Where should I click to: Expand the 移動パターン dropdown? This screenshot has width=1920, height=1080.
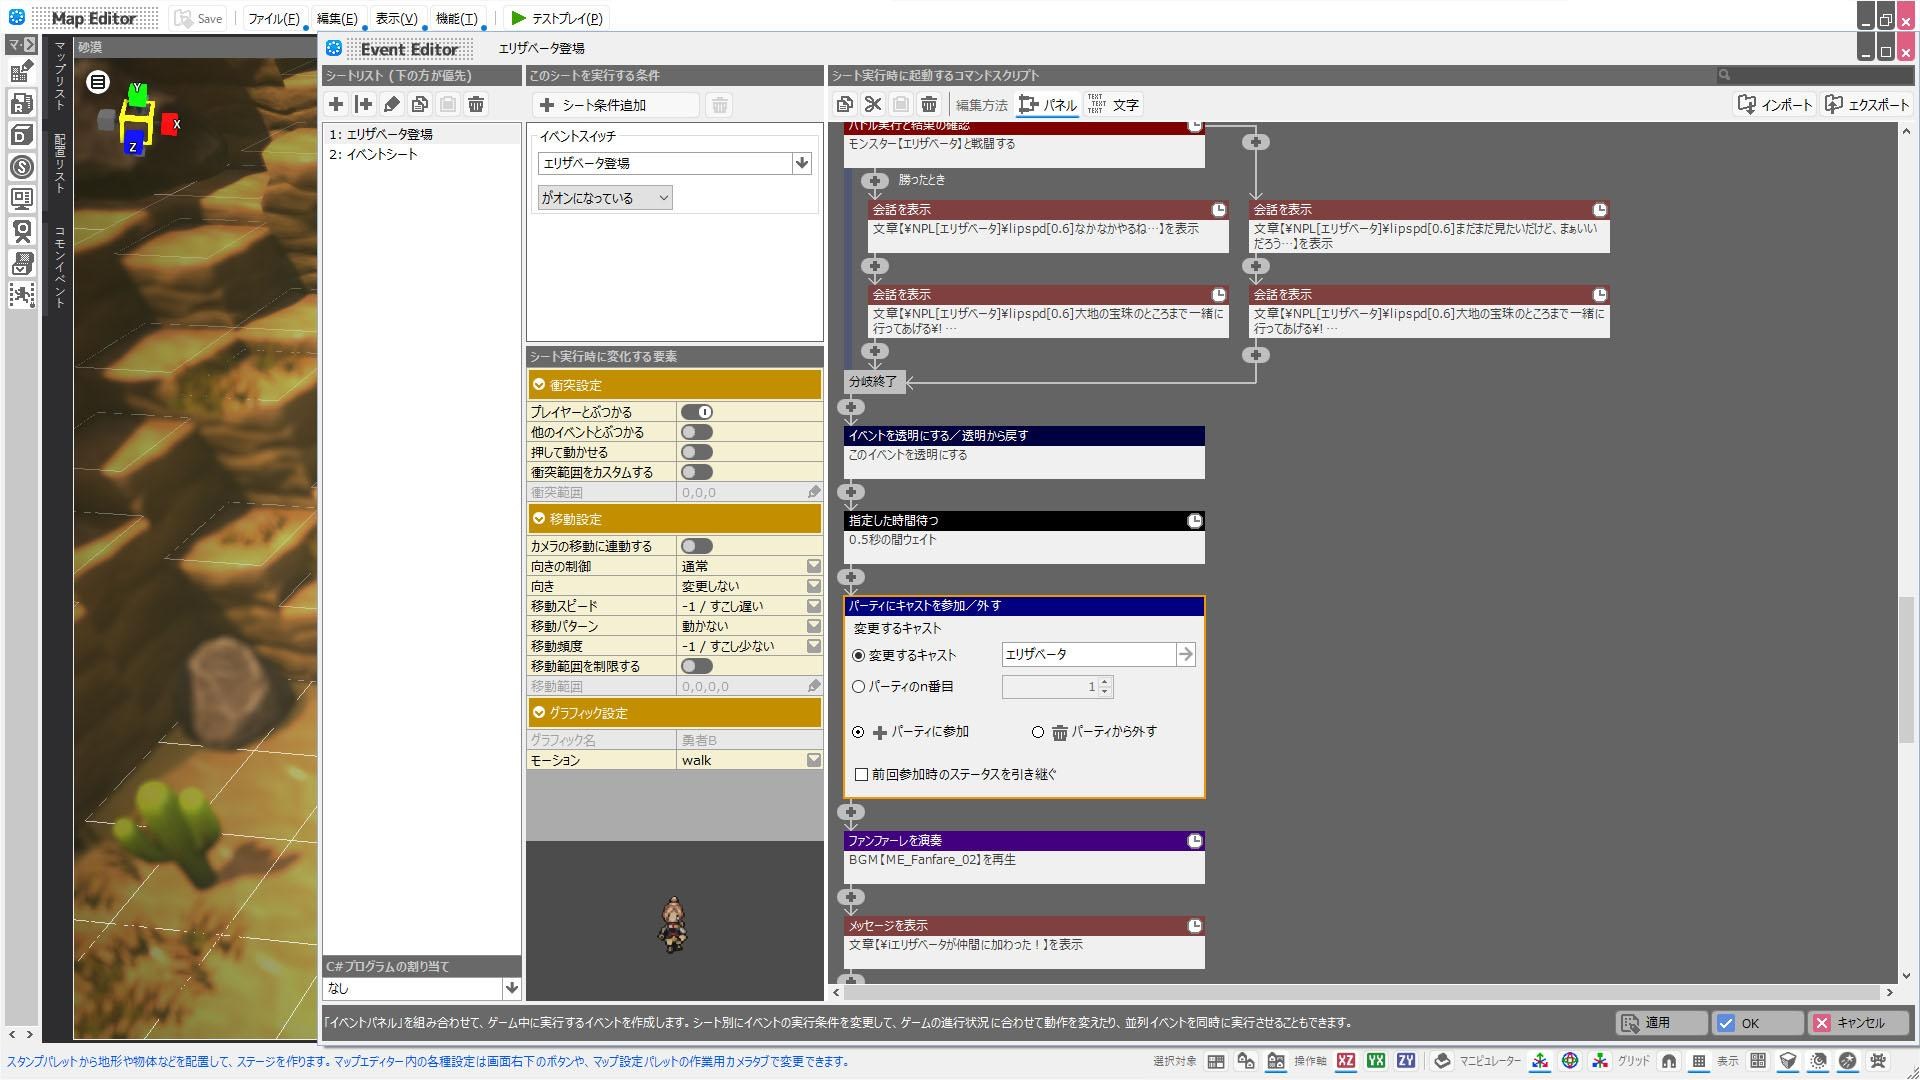[x=814, y=626]
